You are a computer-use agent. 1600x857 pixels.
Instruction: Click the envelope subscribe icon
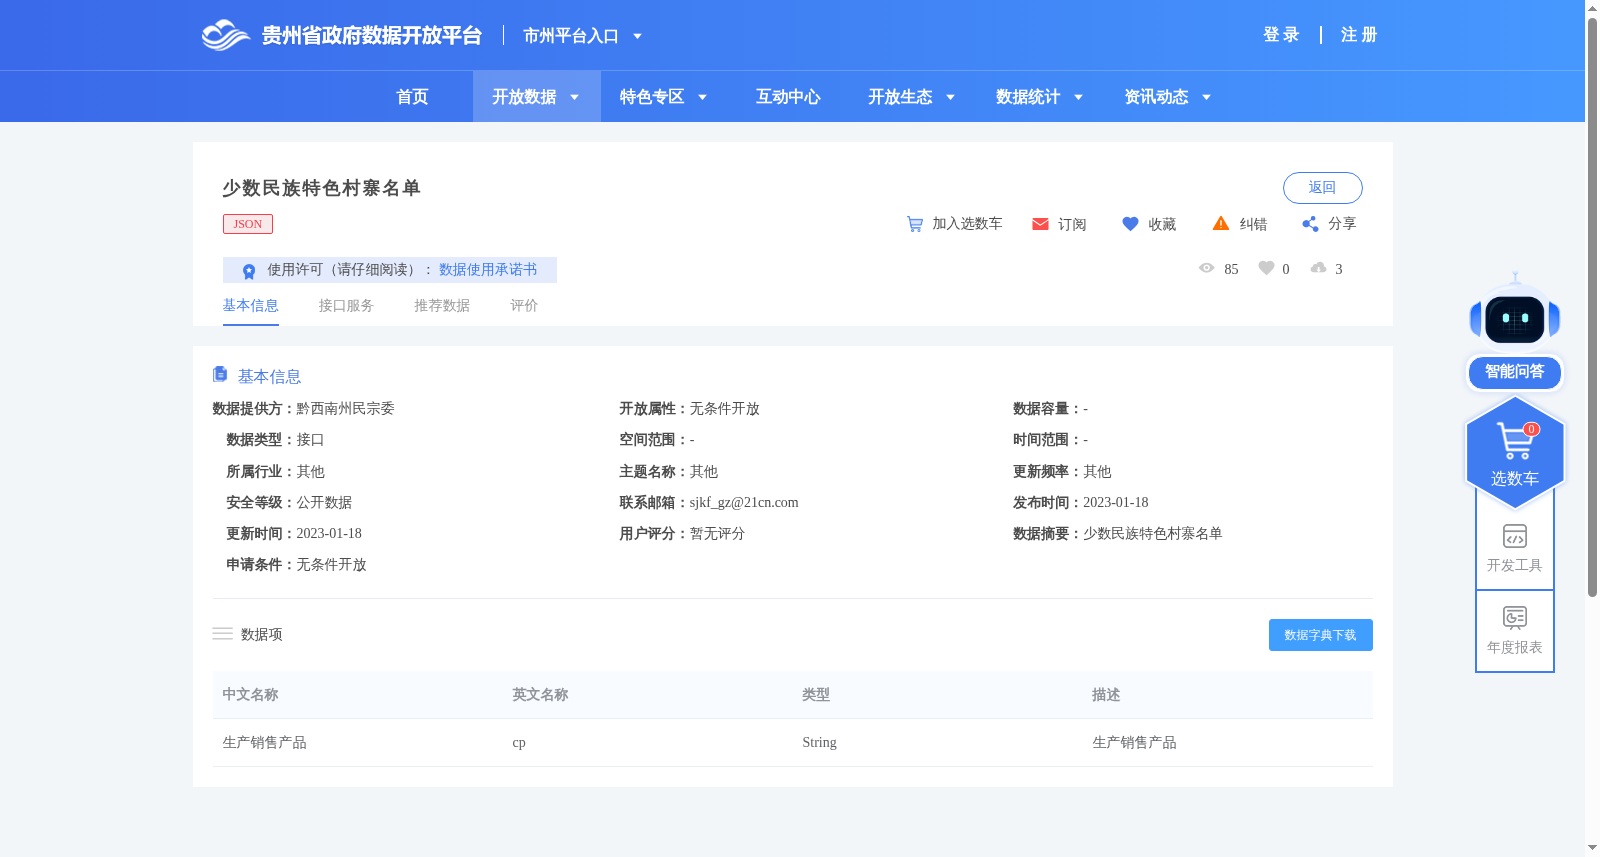(x=1040, y=224)
